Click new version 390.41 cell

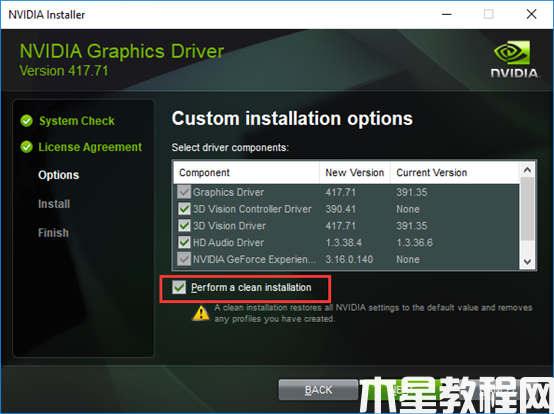click(340, 209)
